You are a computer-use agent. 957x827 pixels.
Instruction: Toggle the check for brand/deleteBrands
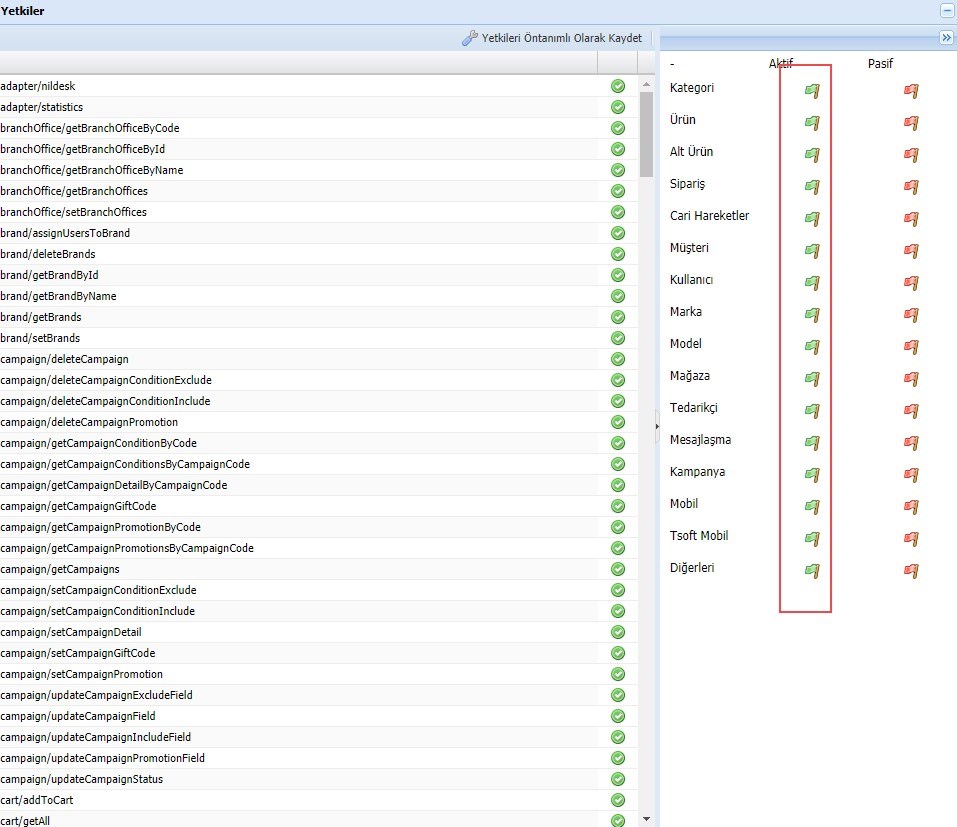(618, 254)
